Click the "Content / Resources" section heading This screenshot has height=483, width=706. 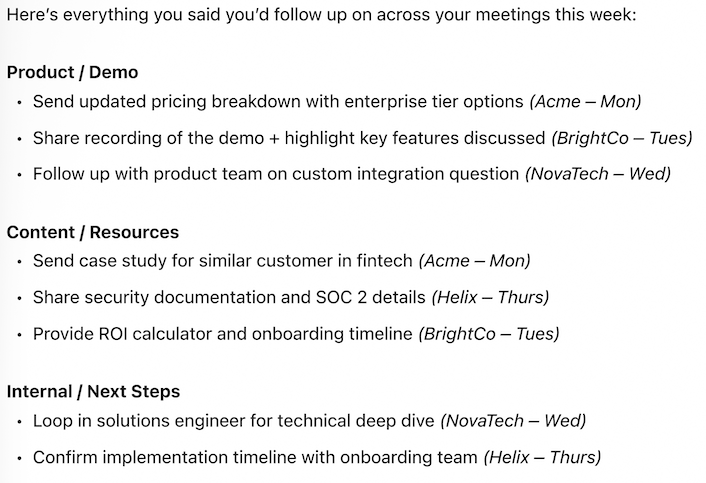(93, 232)
